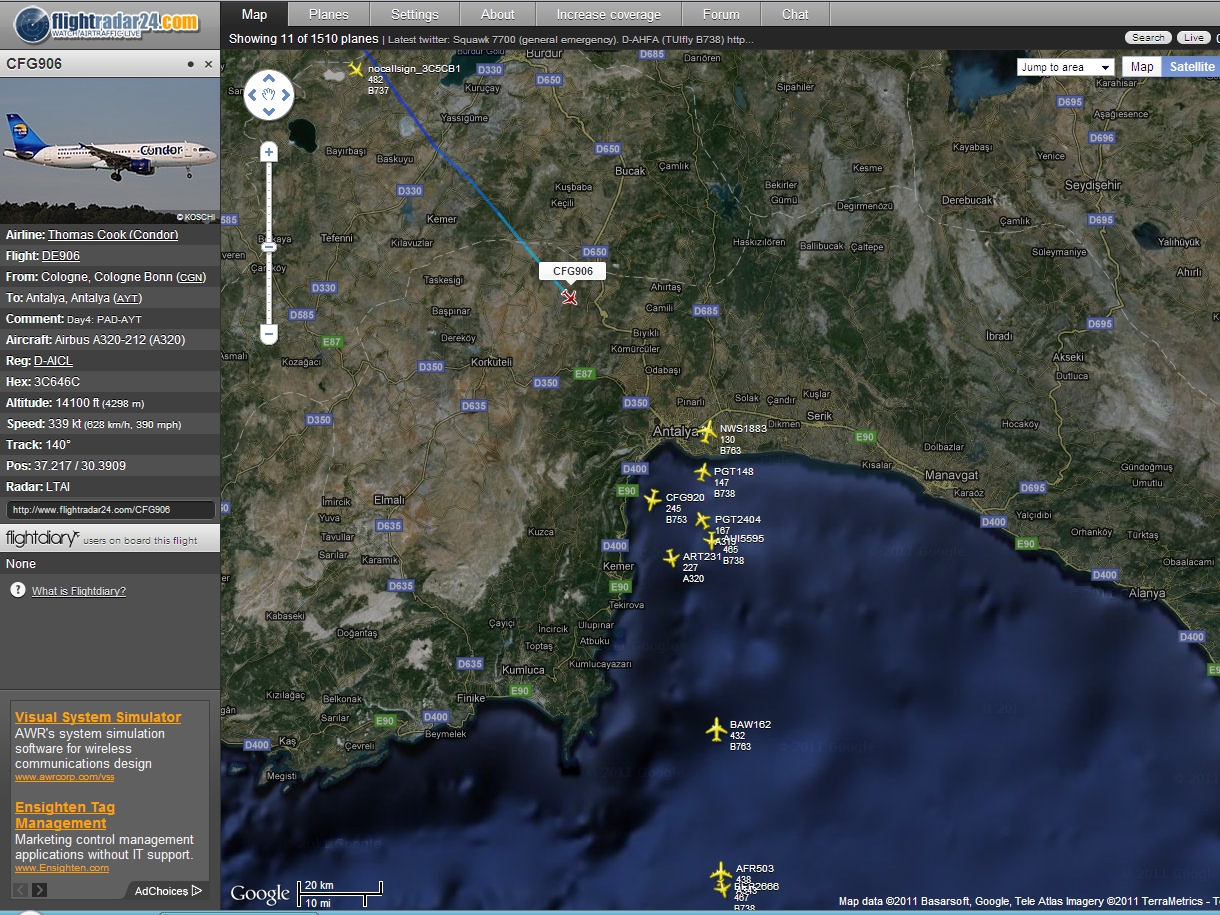The image size is (1220, 915).
Task: Open the Jump to area dropdown
Action: tap(1065, 67)
